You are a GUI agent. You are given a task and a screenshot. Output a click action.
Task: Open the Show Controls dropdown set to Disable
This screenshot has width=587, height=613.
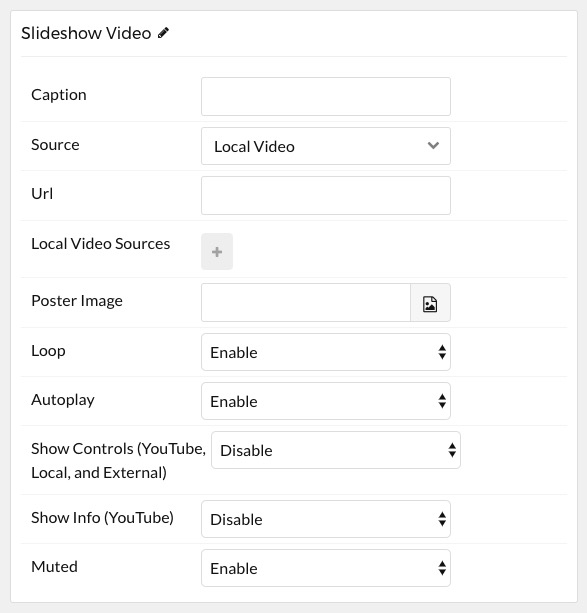click(336, 450)
